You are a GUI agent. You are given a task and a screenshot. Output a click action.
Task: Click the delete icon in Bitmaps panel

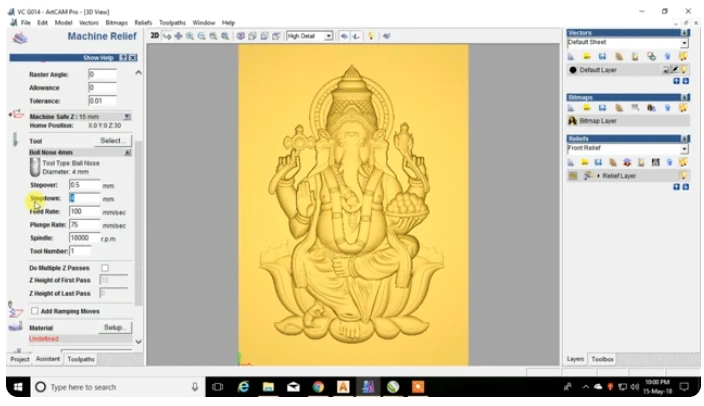(x=667, y=107)
